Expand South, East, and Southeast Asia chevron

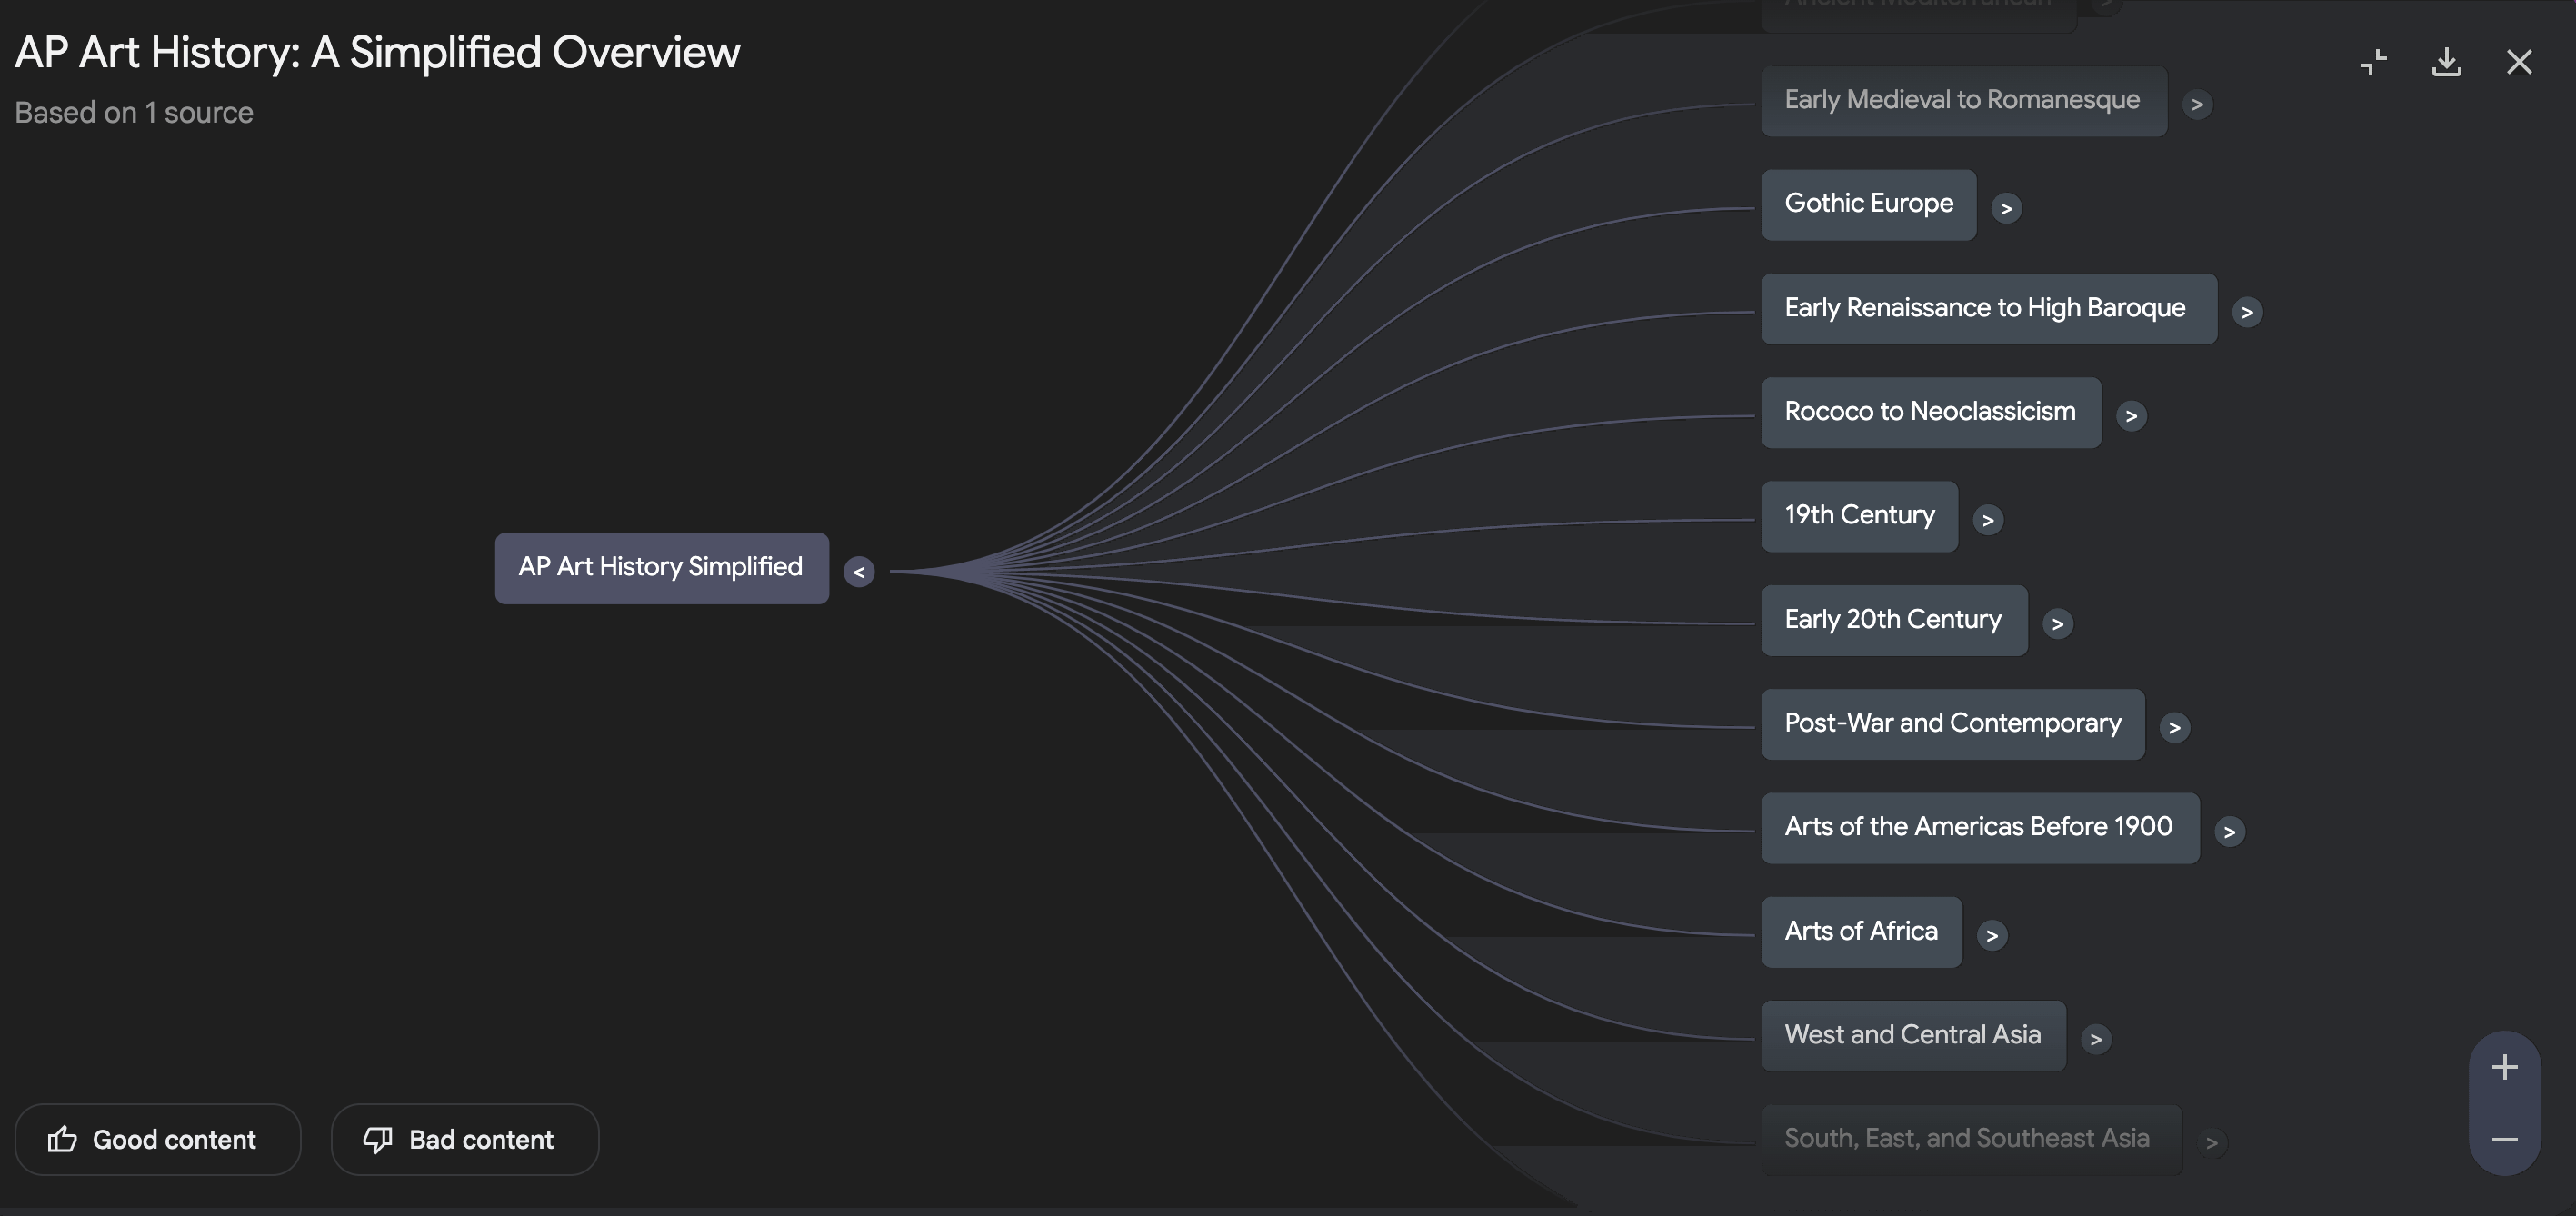[2212, 1142]
